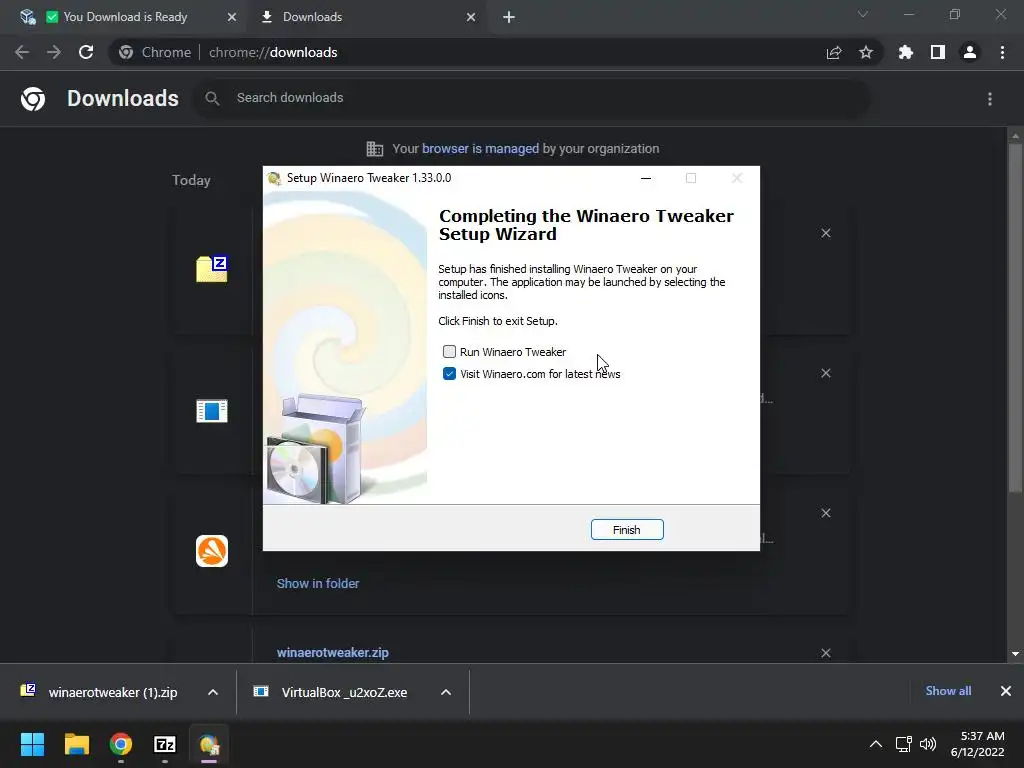Image resolution: width=1024 pixels, height=768 pixels.
Task: Open the Chrome profile icon
Action: (970, 52)
